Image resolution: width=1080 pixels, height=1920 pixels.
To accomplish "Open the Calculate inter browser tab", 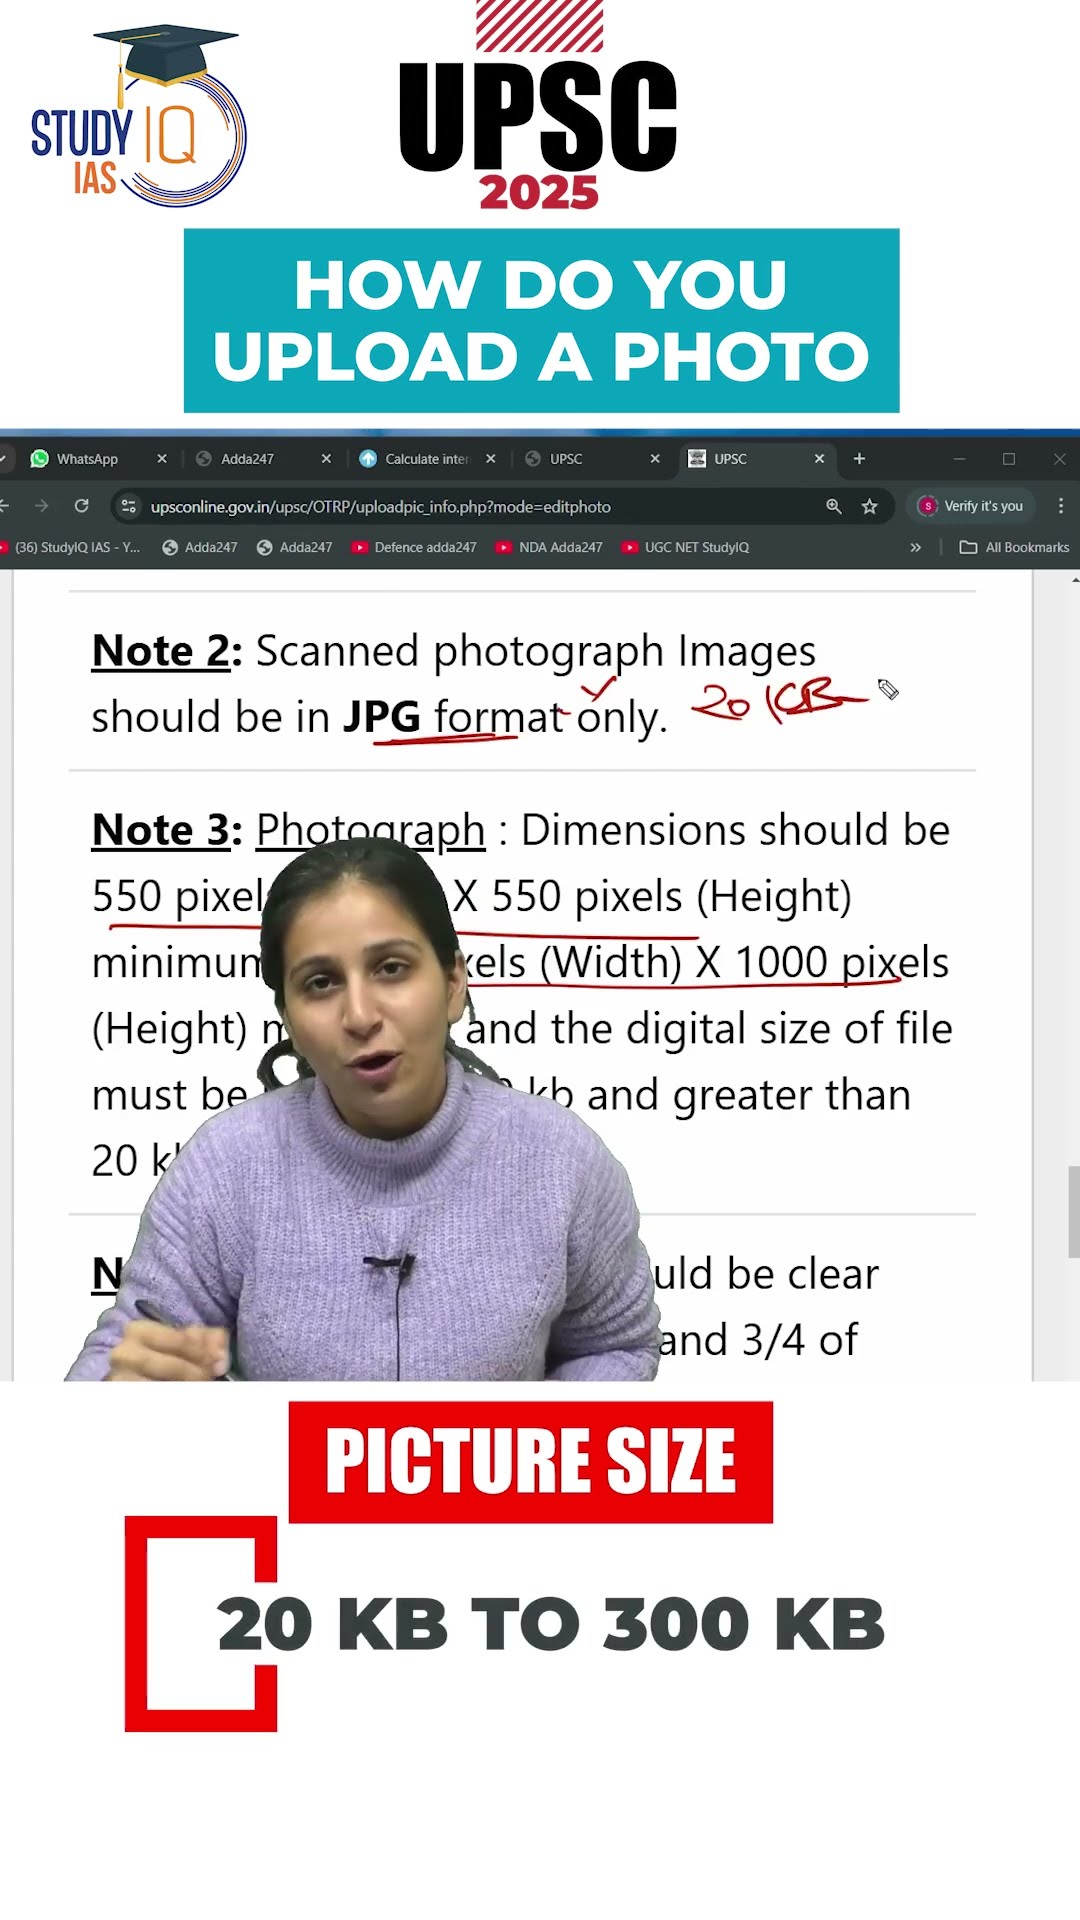I will point(428,459).
